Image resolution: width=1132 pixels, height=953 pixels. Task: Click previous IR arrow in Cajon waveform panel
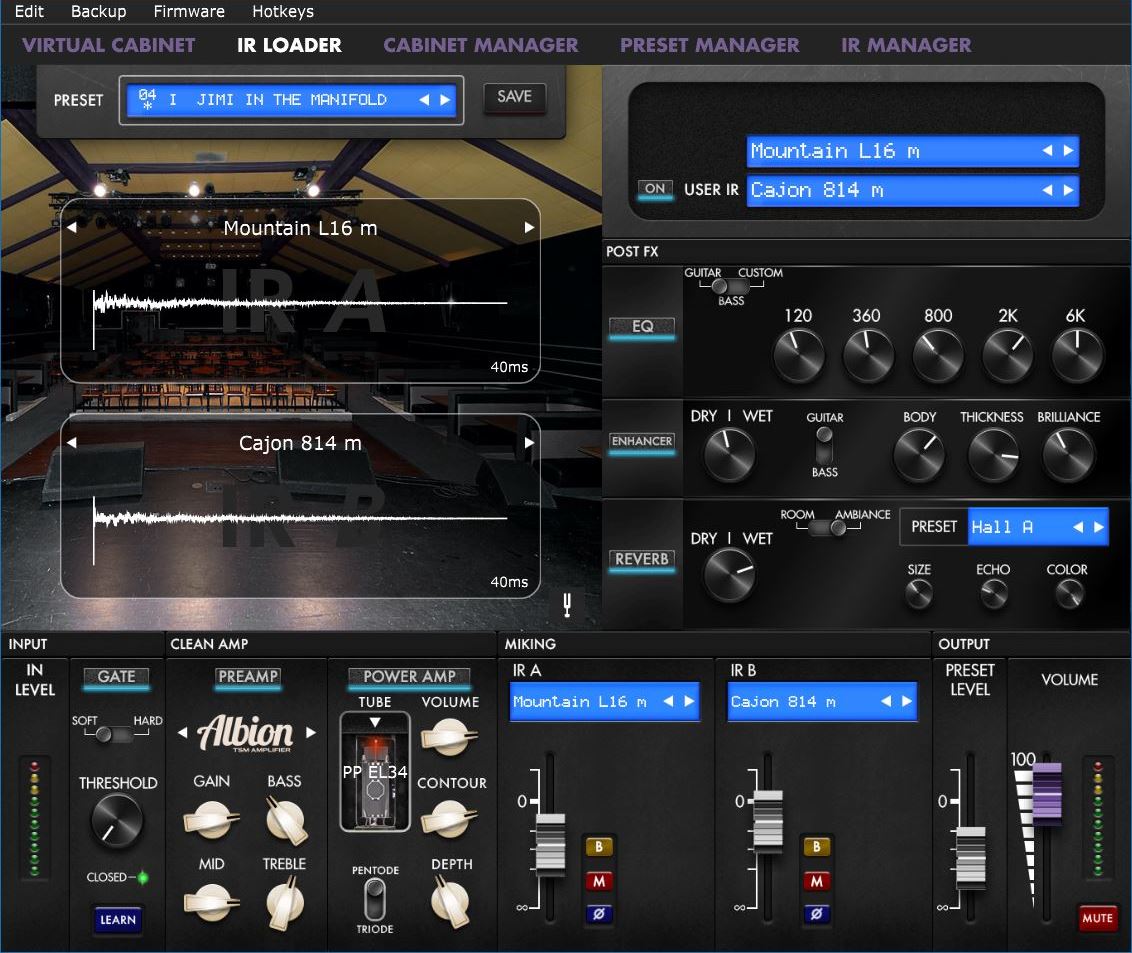72,443
